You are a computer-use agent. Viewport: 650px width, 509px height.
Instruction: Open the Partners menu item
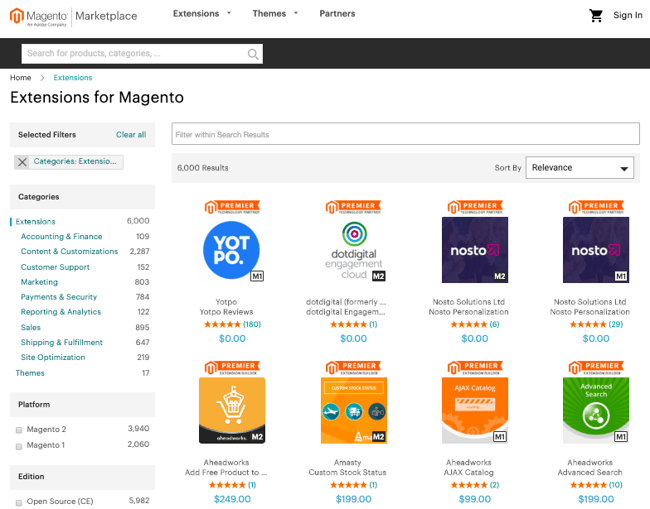(x=337, y=14)
